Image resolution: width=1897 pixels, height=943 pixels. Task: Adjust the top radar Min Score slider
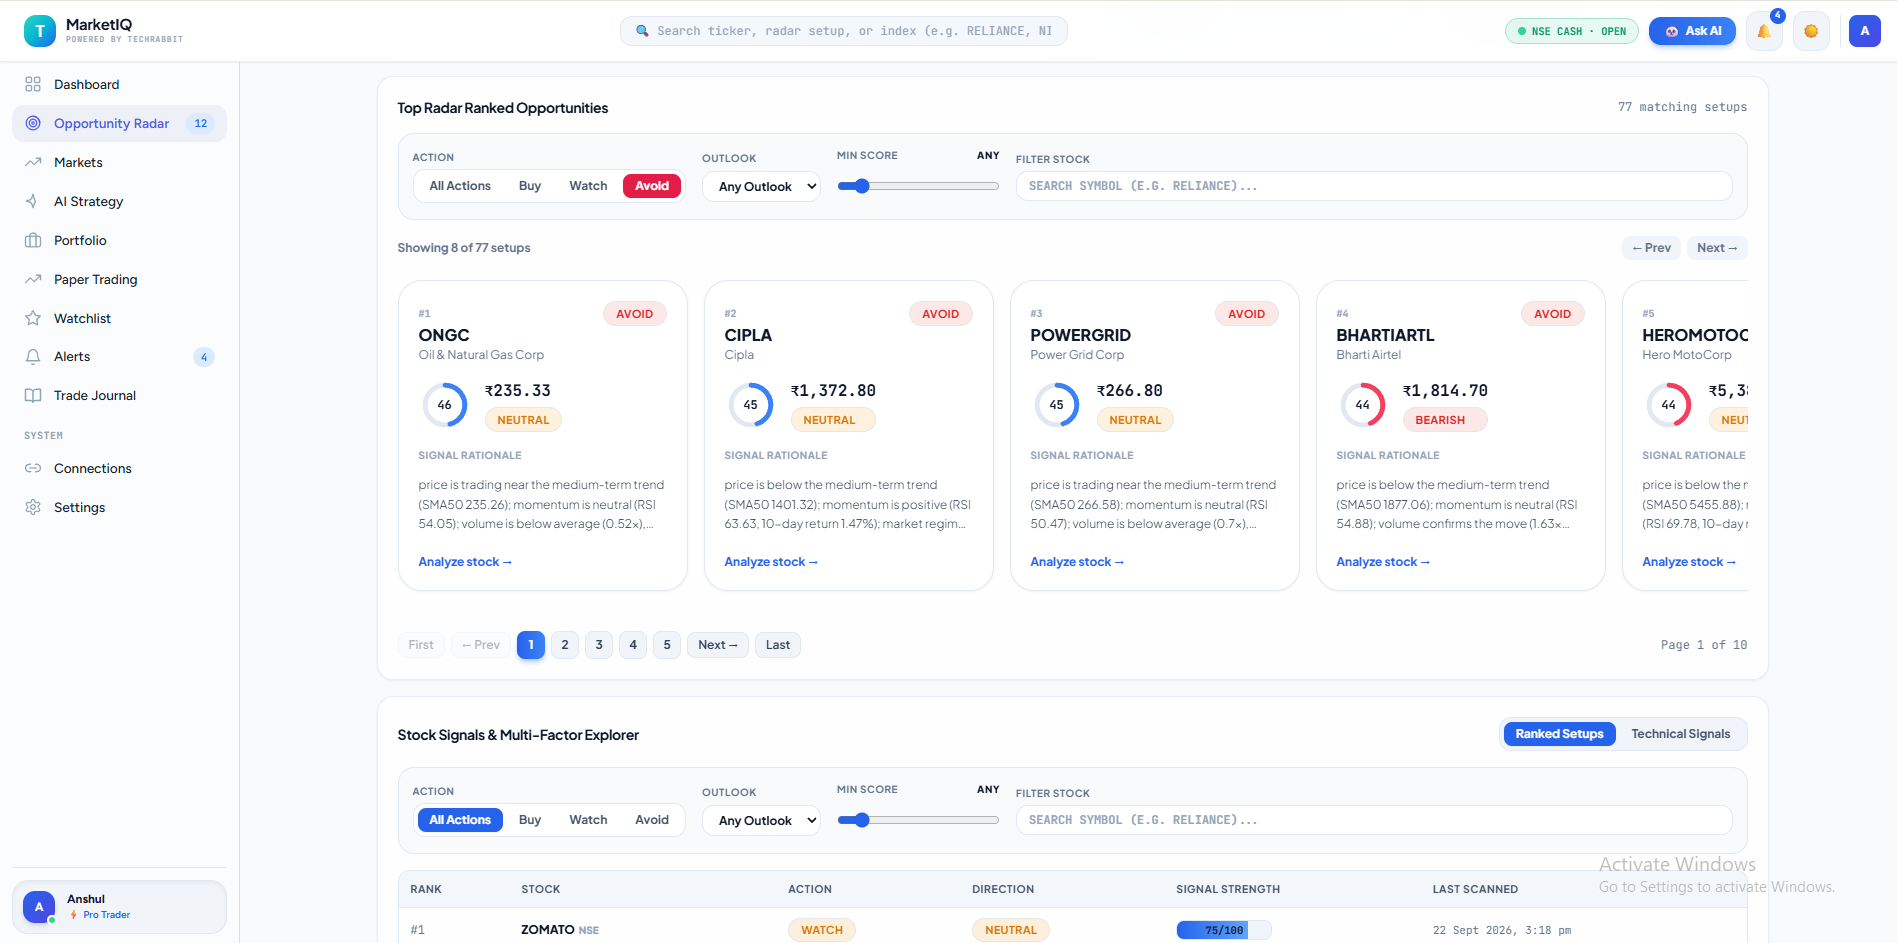pyautogui.click(x=918, y=186)
